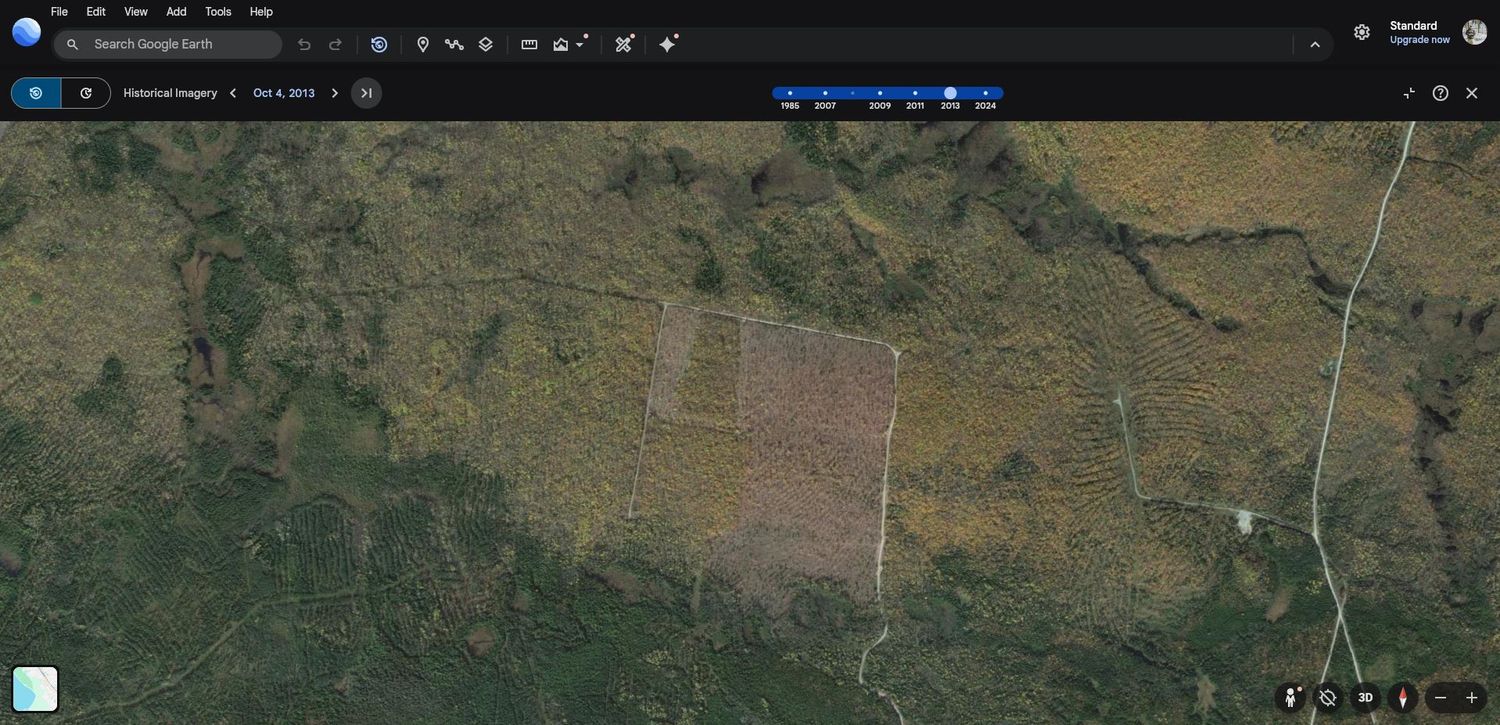This screenshot has width=1500, height=725.
Task: Click the Upgrade now link
Action: 1420,40
